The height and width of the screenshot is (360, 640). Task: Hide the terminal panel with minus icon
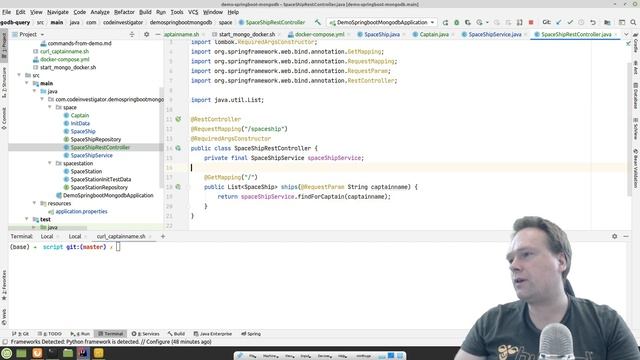(x=626, y=236)
